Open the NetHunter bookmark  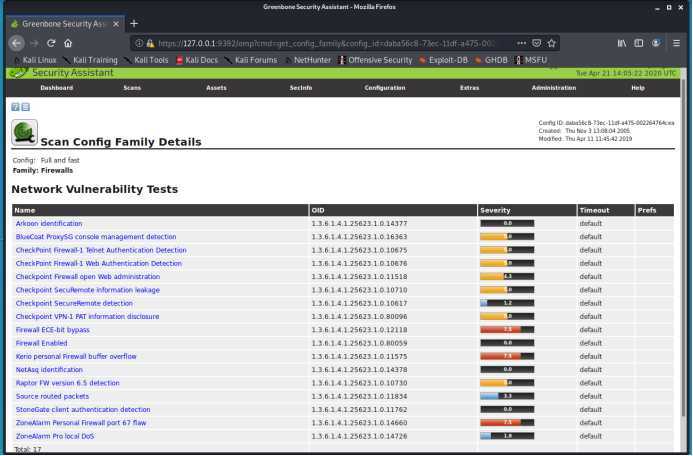coord(308,60)
